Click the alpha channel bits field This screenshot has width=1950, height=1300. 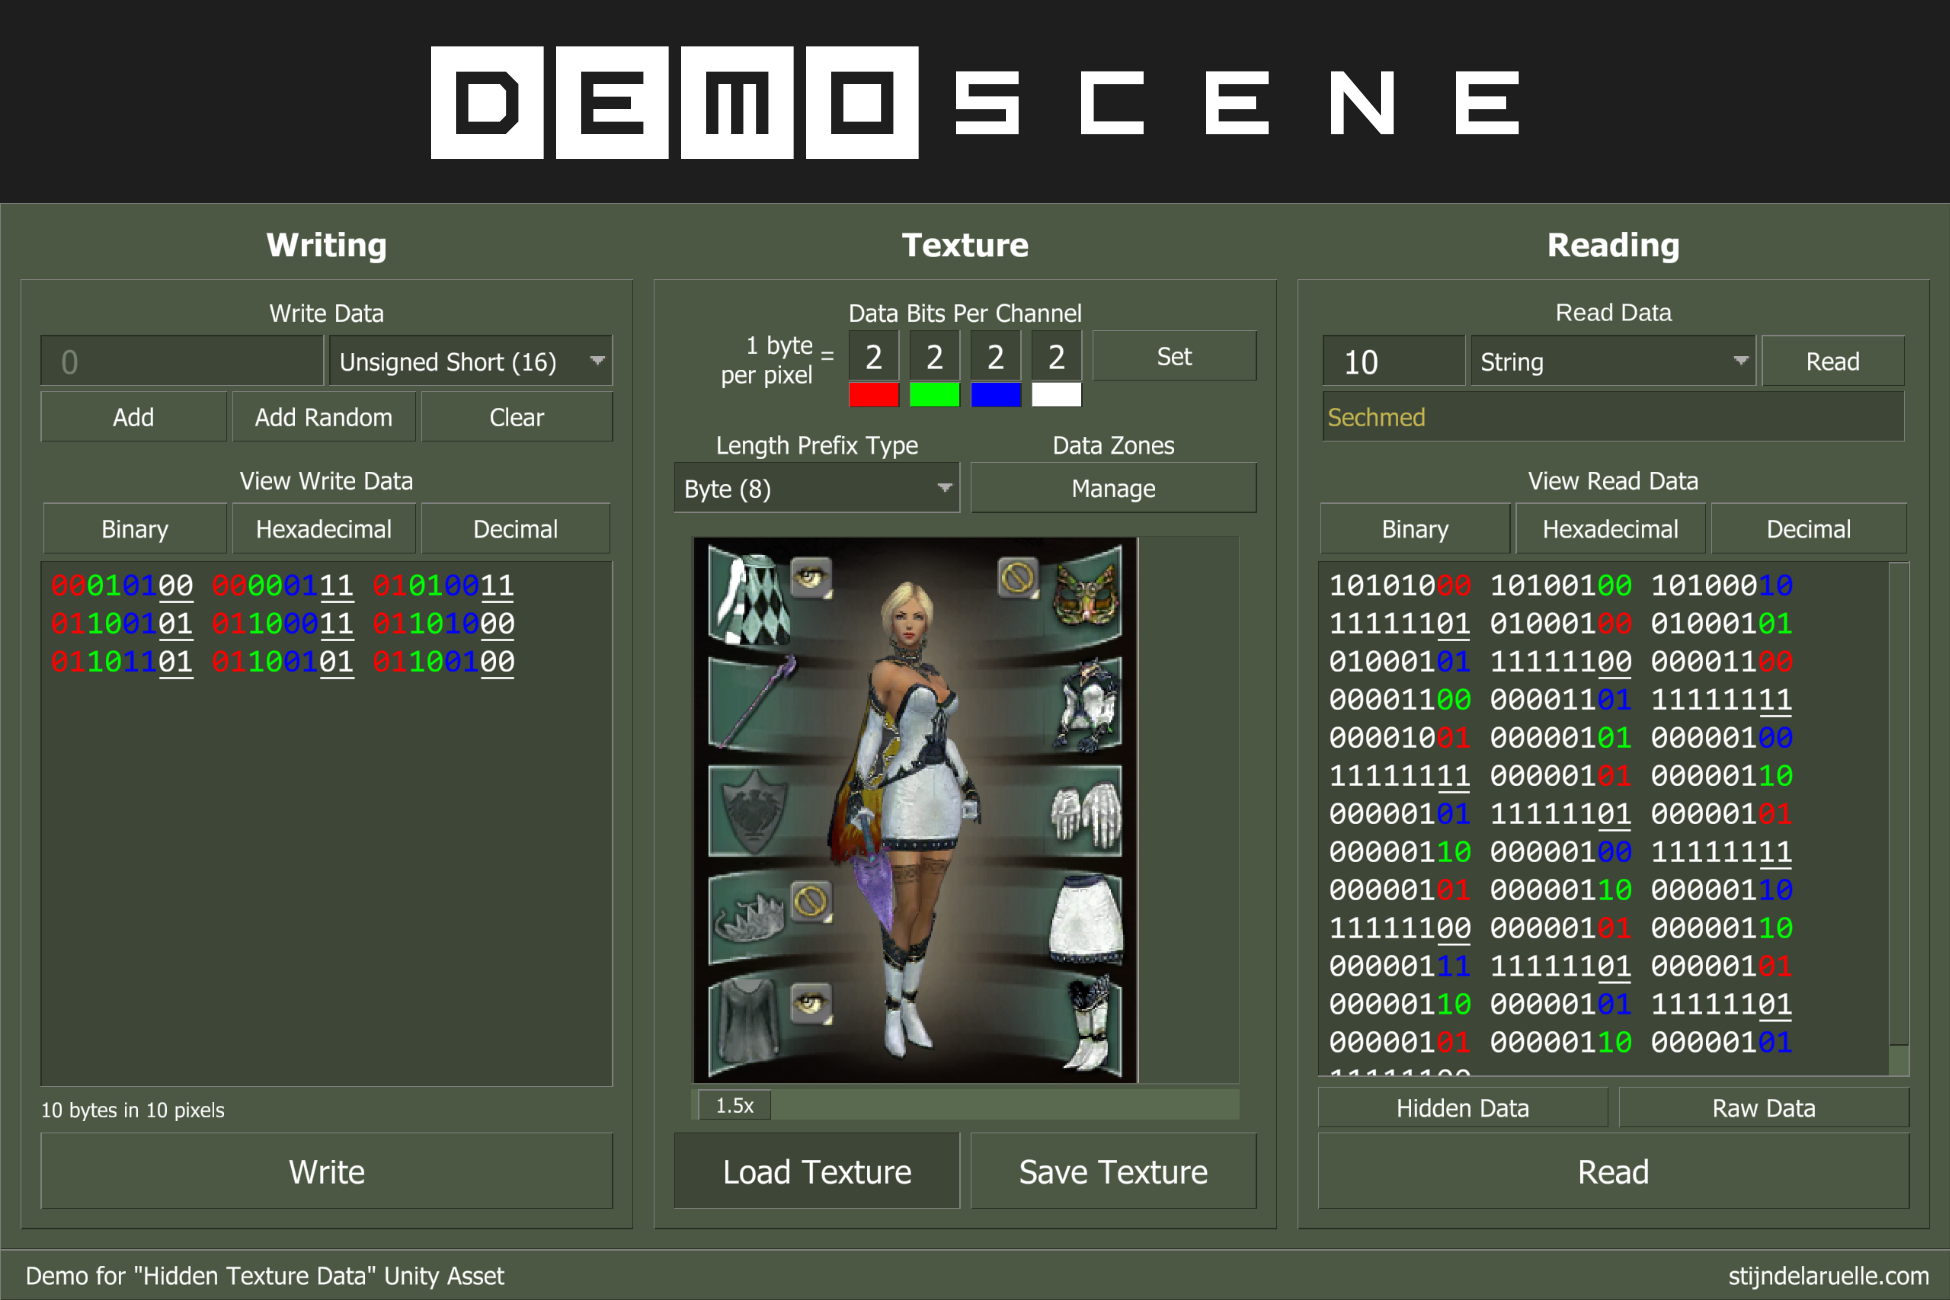pyautogui.click(x=1056, y=356)
